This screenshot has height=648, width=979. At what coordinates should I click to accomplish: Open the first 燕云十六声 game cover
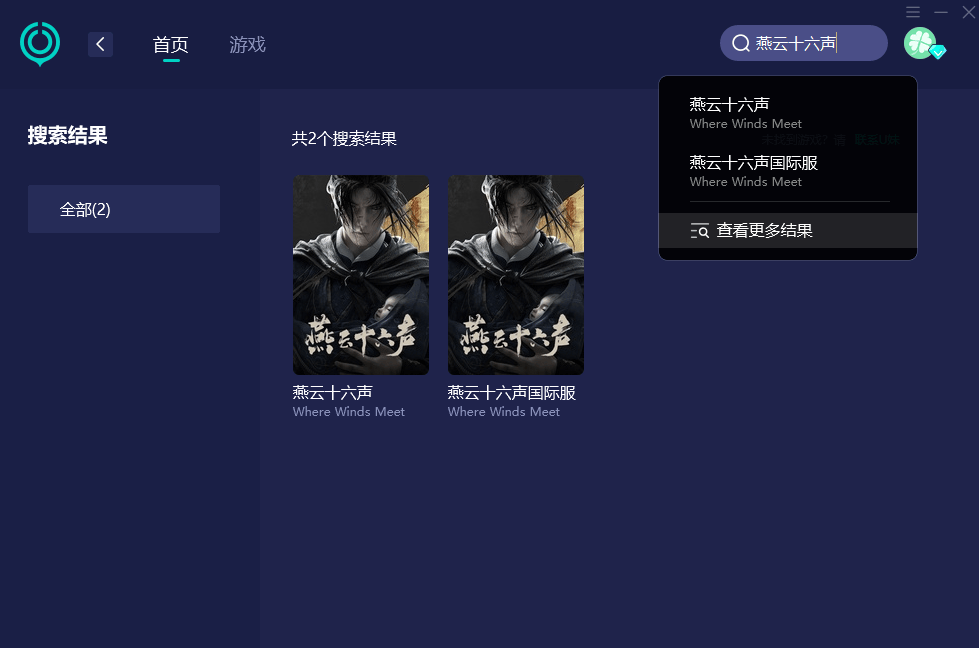[361, 275]
